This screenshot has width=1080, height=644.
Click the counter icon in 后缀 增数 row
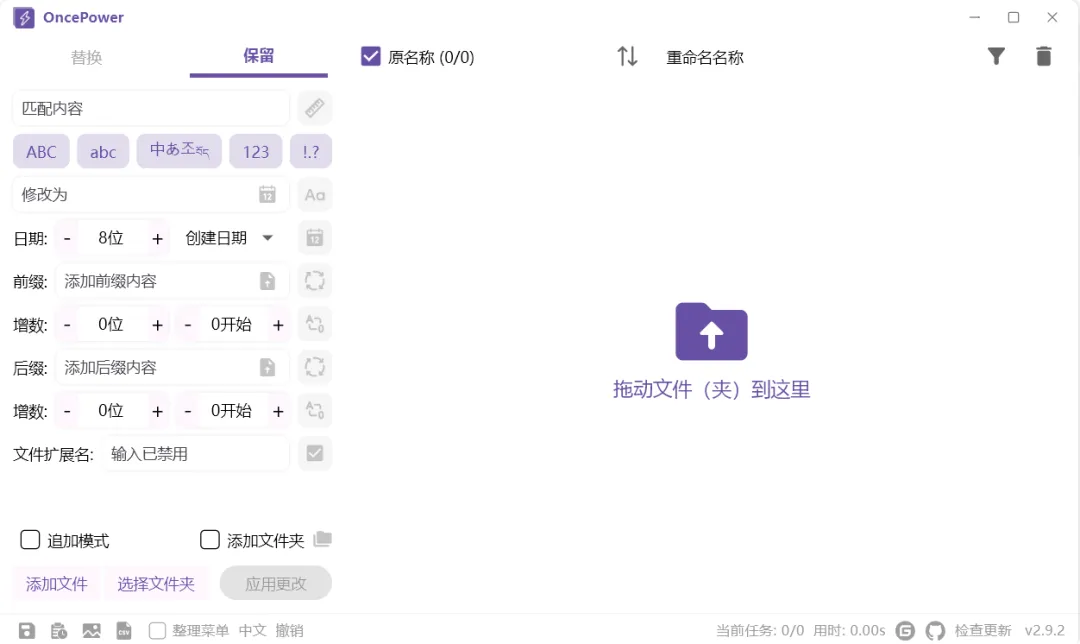coord(315,411)
